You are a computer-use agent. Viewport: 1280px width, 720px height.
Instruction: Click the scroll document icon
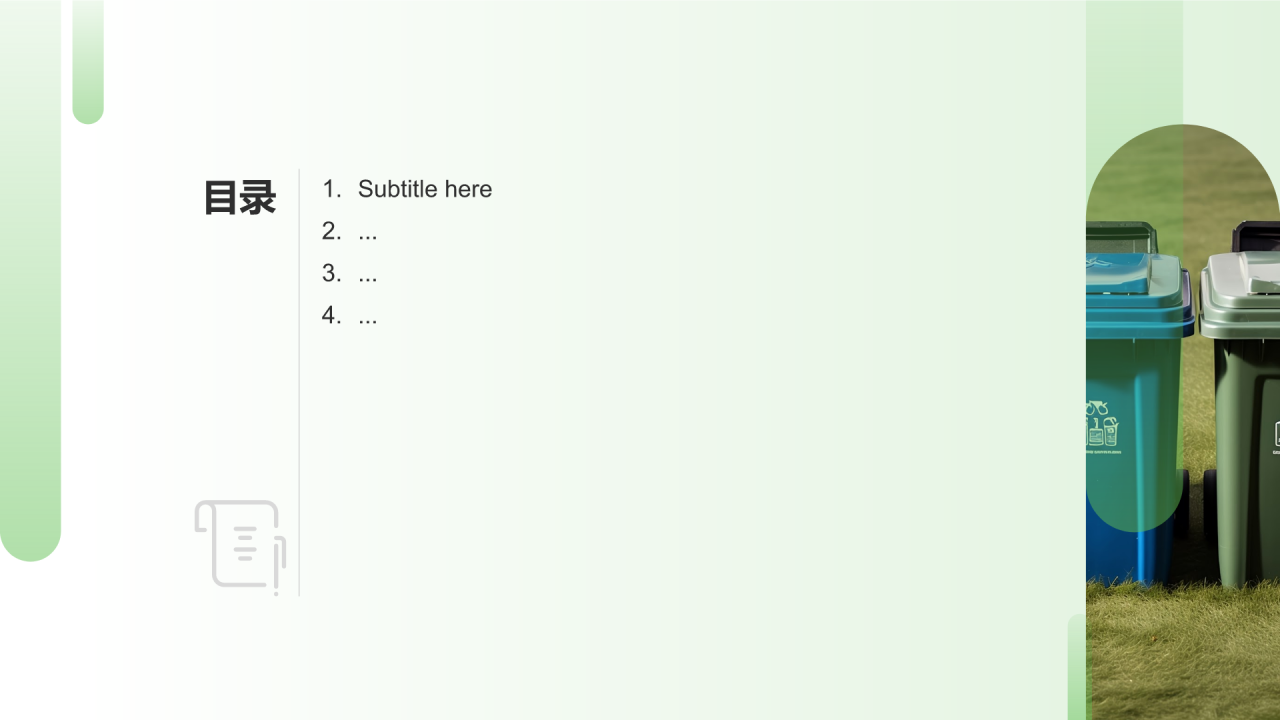pyautogui.click(x=240, y=546)
